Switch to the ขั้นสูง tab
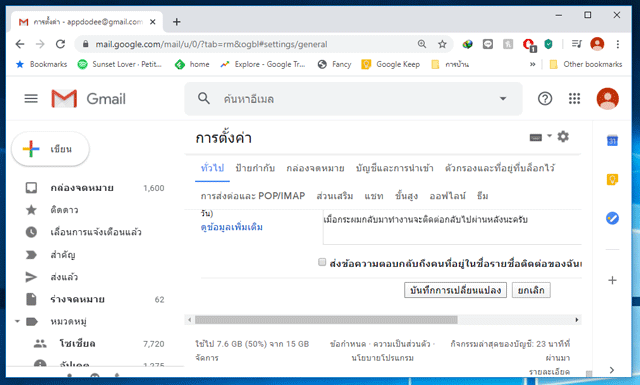This screenshot has width=640, height=385. click(x=406, y=196)
